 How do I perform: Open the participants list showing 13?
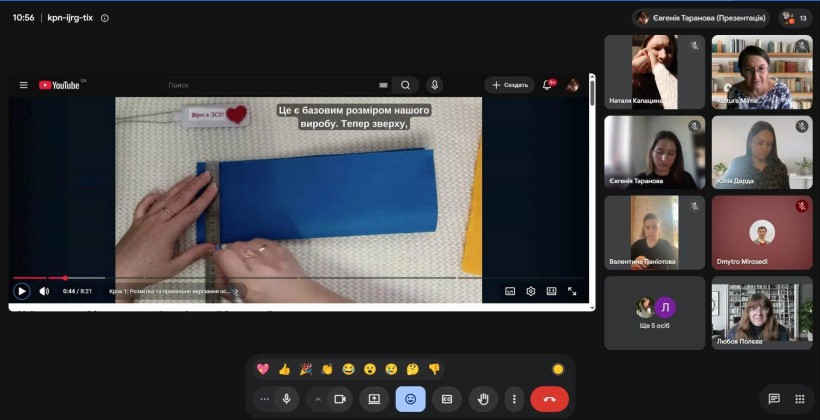pyautogui.click(x=795, y=18)
